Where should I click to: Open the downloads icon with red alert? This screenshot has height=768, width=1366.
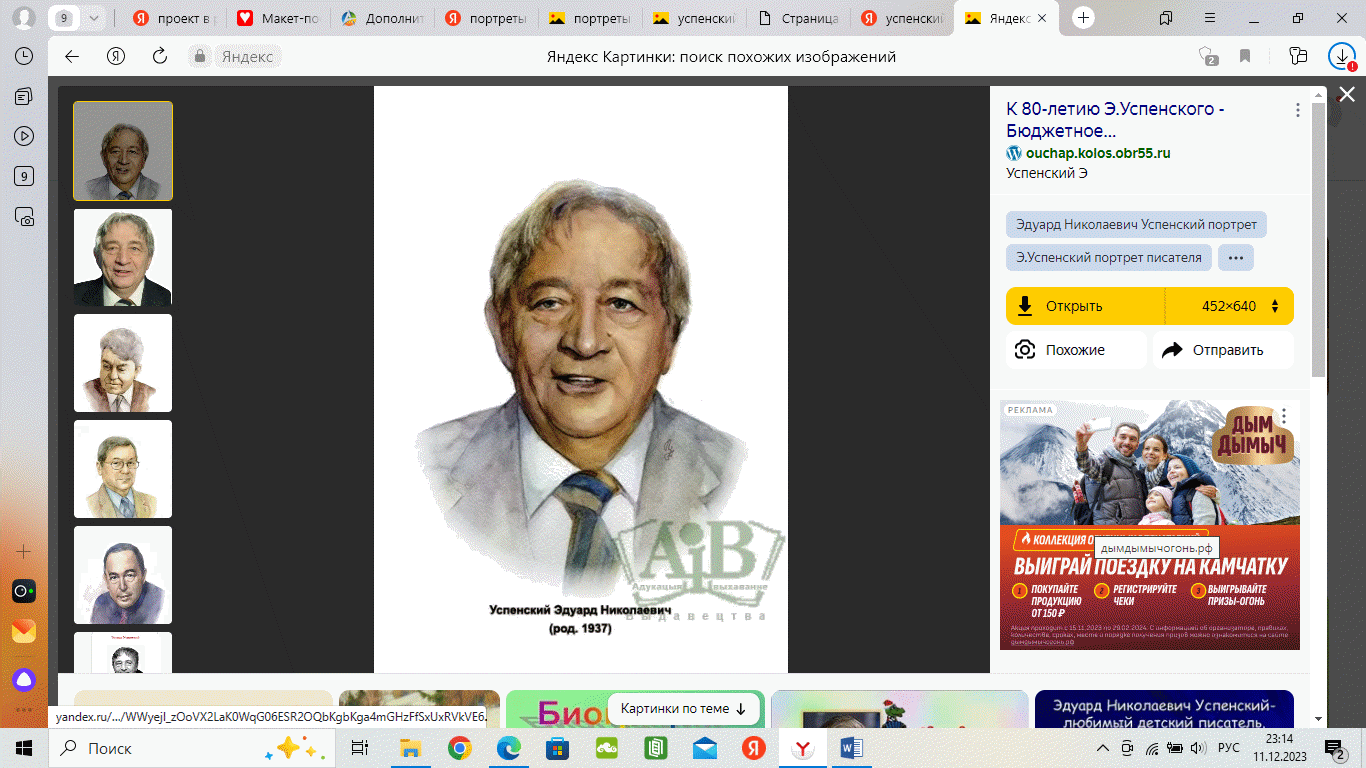pos(1341,57)
